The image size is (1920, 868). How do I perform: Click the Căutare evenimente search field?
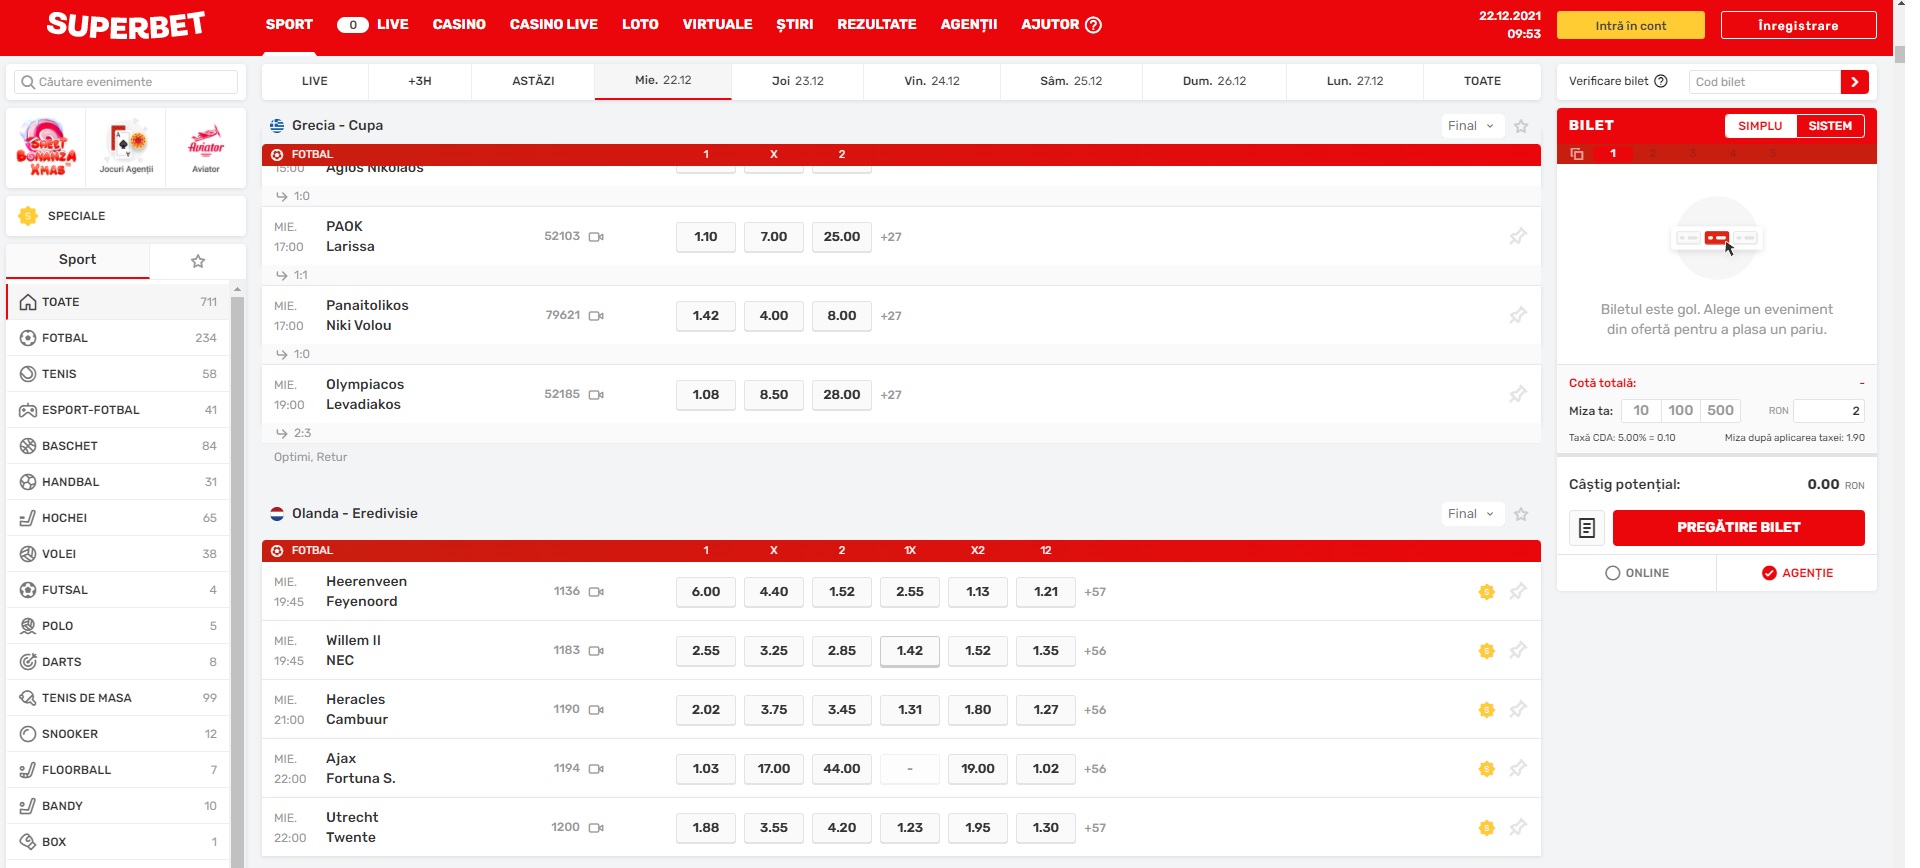coord(126,82)
